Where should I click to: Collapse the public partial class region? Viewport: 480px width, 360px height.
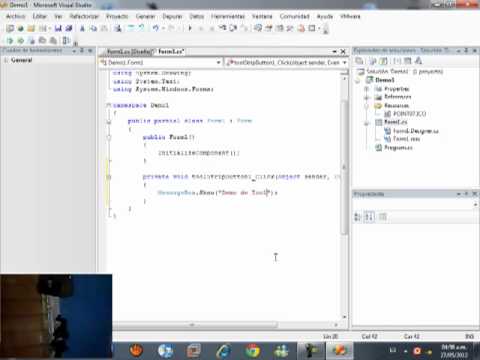pyautogui.click(x=109, y=121)
